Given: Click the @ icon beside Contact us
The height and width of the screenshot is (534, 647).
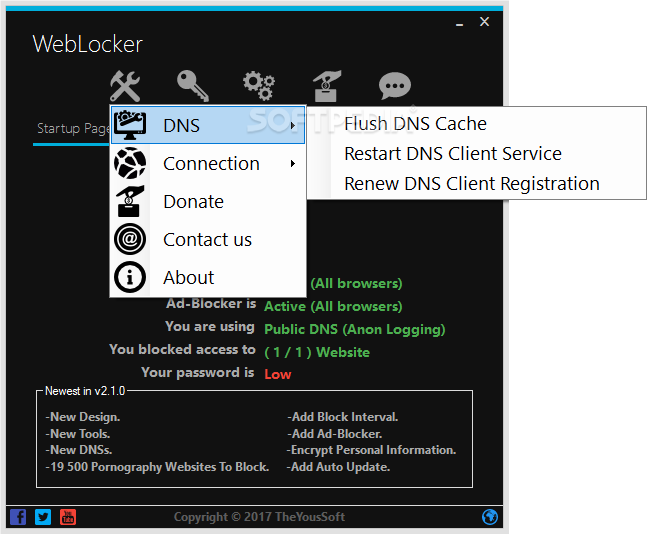Looking at the screenshot, I should [130, 239].
